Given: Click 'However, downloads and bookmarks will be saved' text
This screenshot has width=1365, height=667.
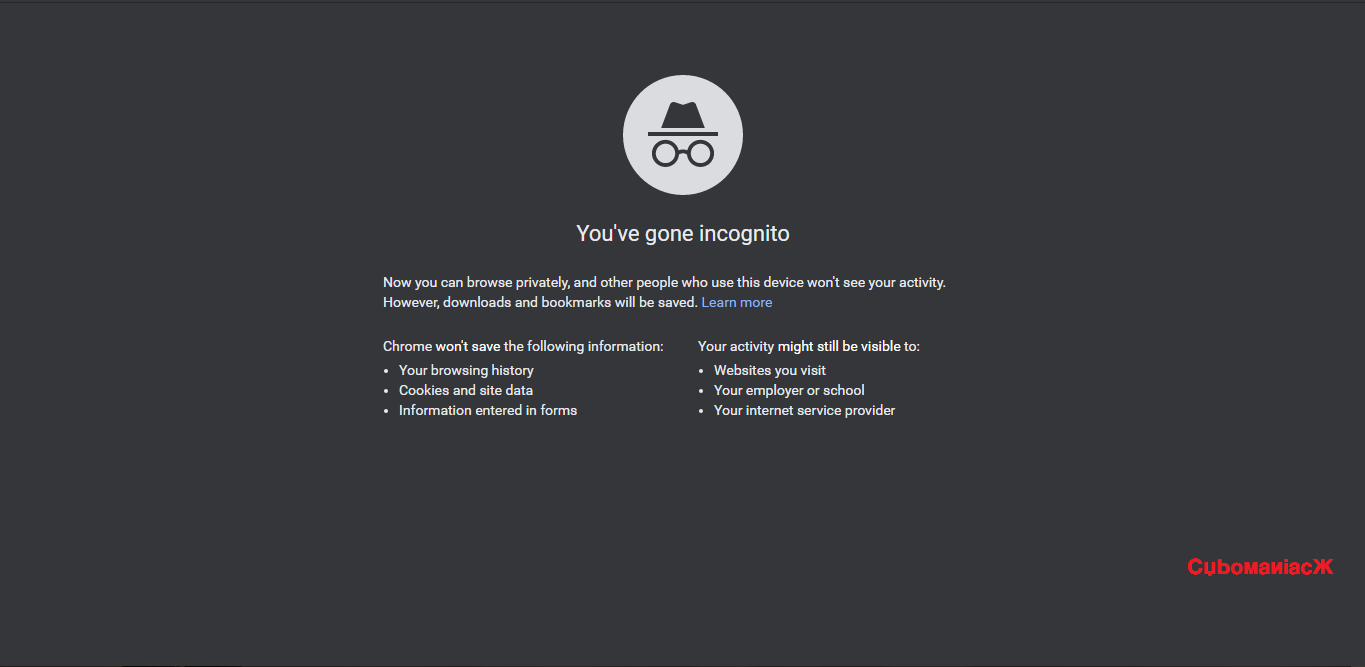Looking at the screenshot, I should (540, 302).
